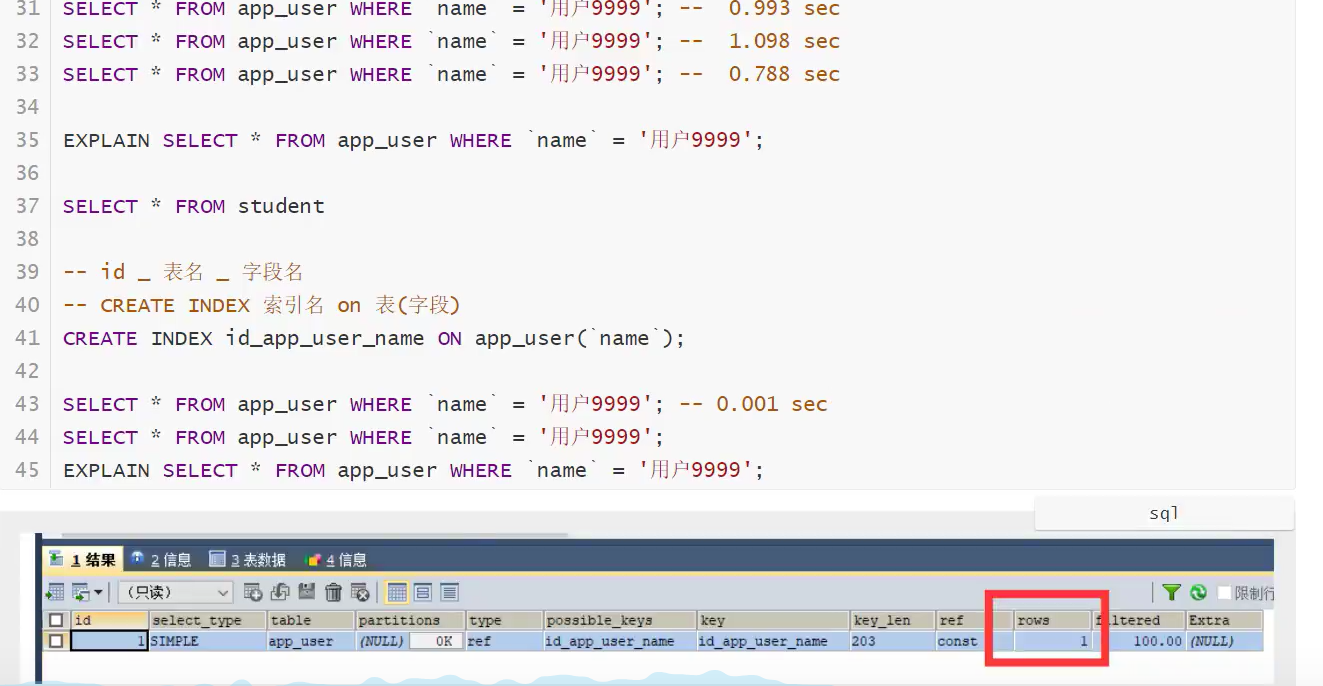Switch to the 4 信息 tab

point(336,559)
